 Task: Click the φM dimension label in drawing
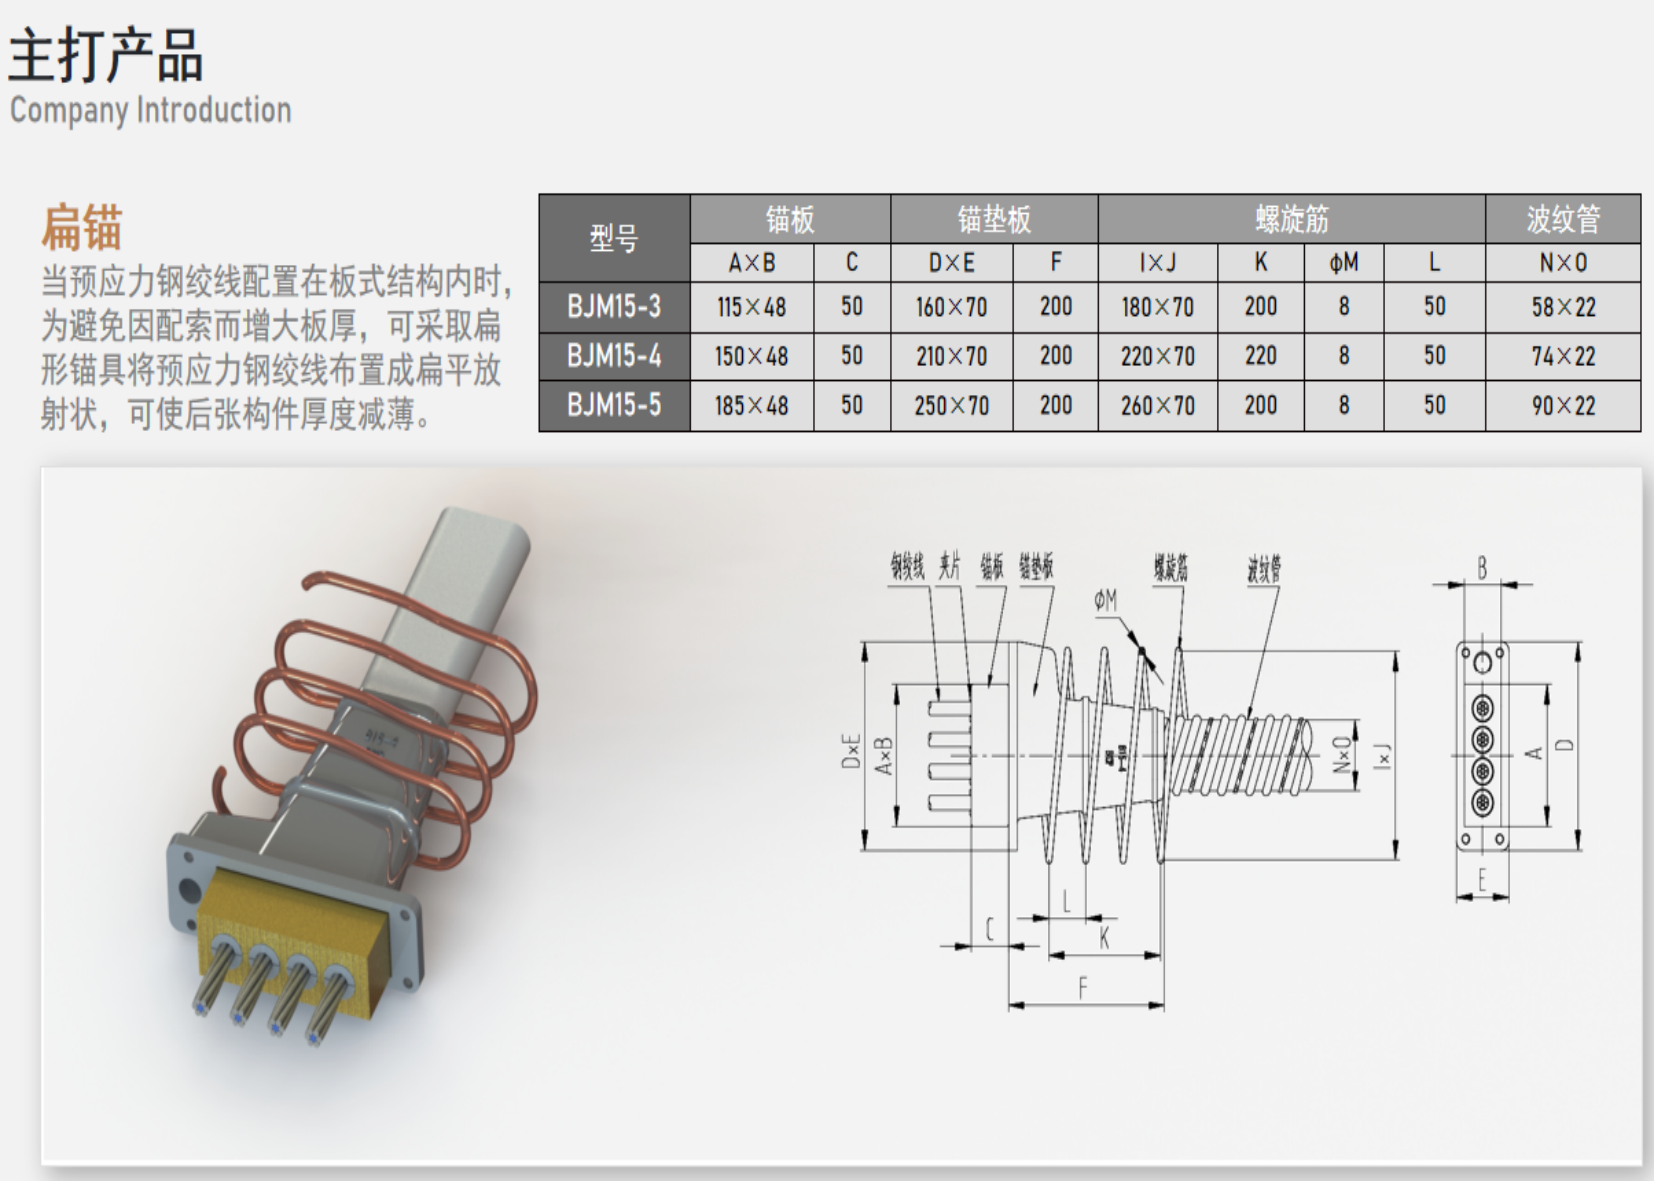[x=1105, y=600]
